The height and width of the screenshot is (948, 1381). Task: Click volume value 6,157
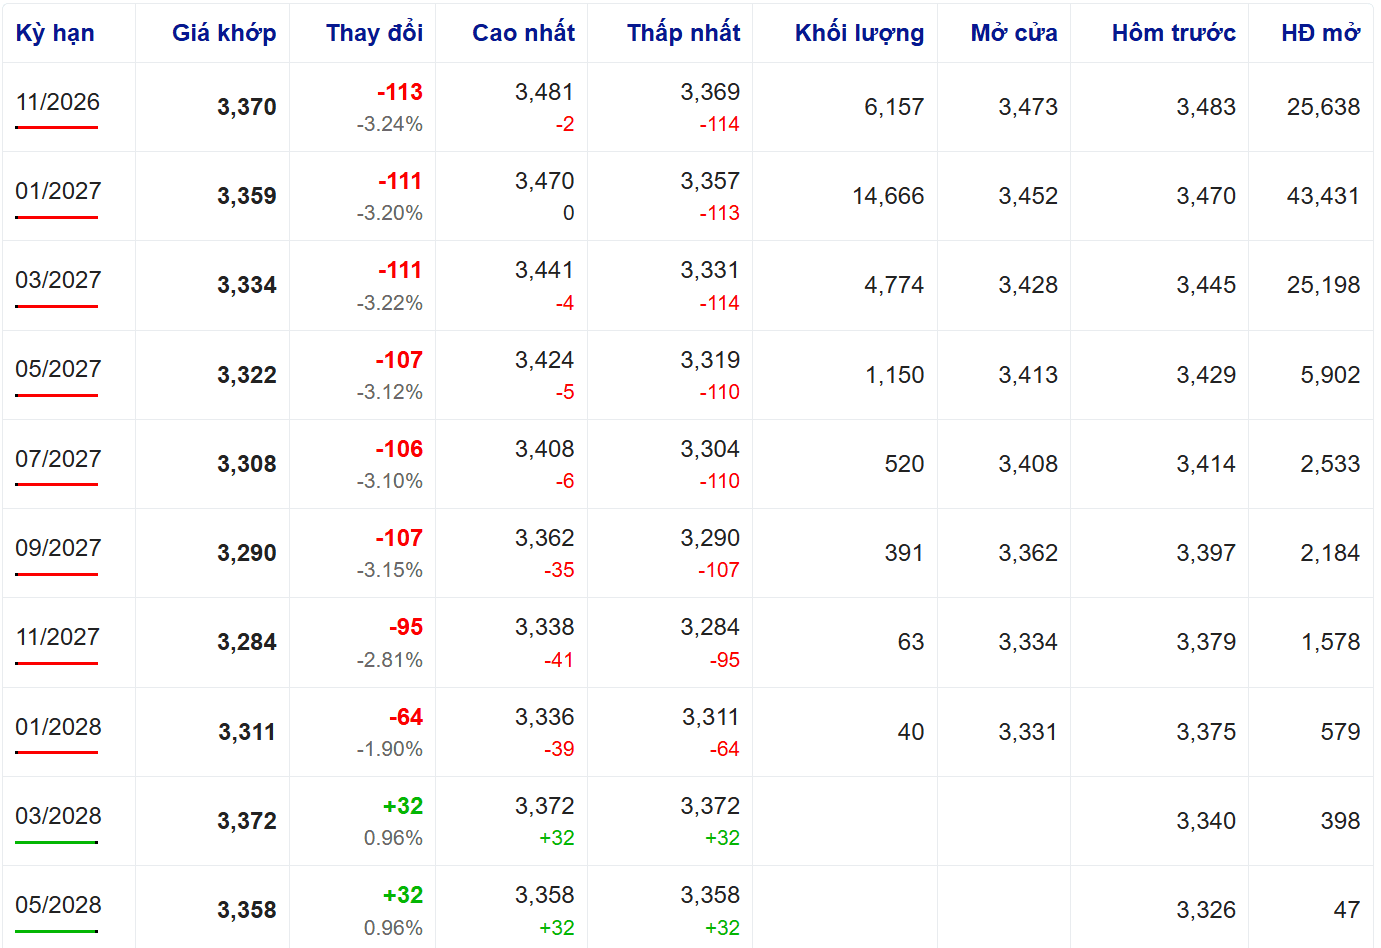point(894,107)
